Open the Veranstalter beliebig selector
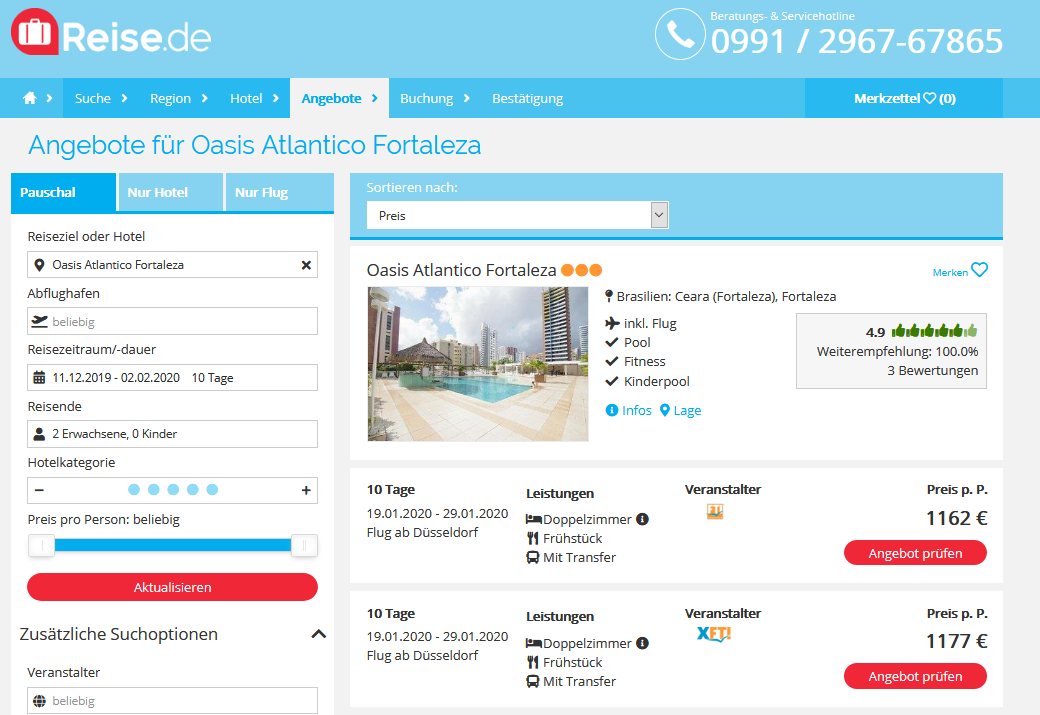 click(172, 700)
